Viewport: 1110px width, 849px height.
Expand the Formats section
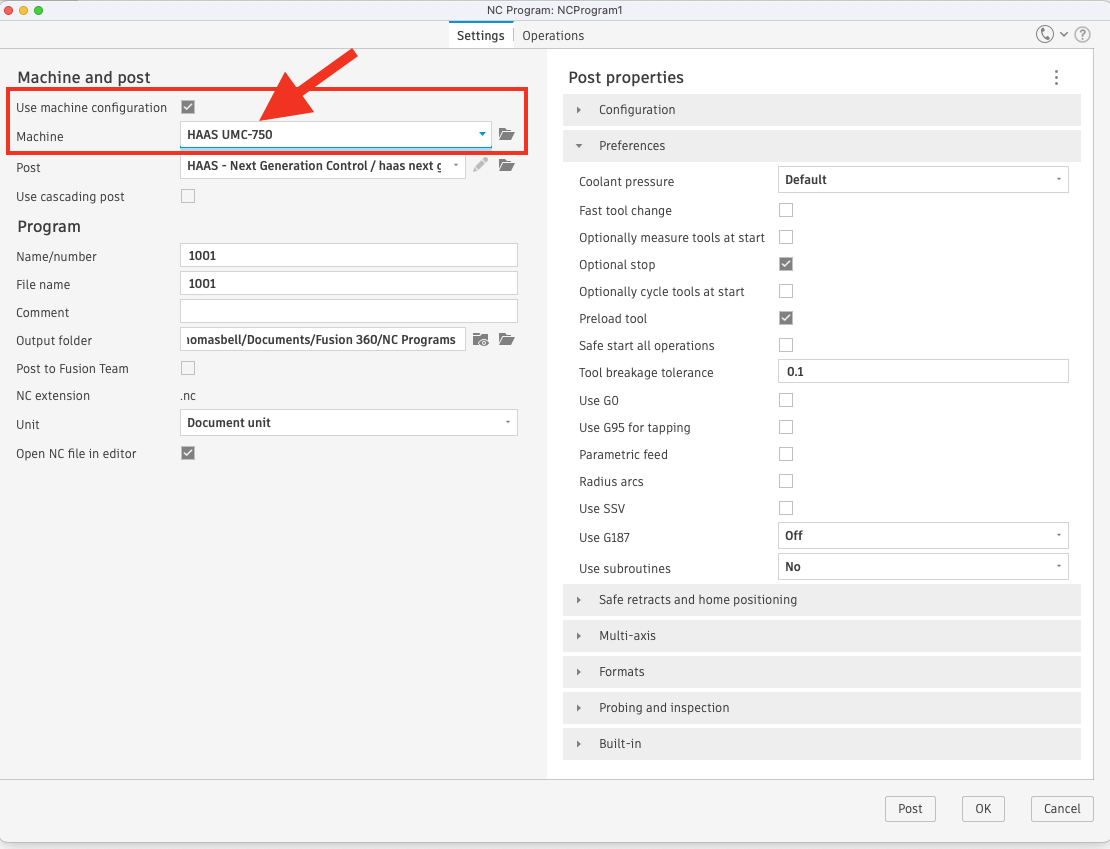point(821,672)
